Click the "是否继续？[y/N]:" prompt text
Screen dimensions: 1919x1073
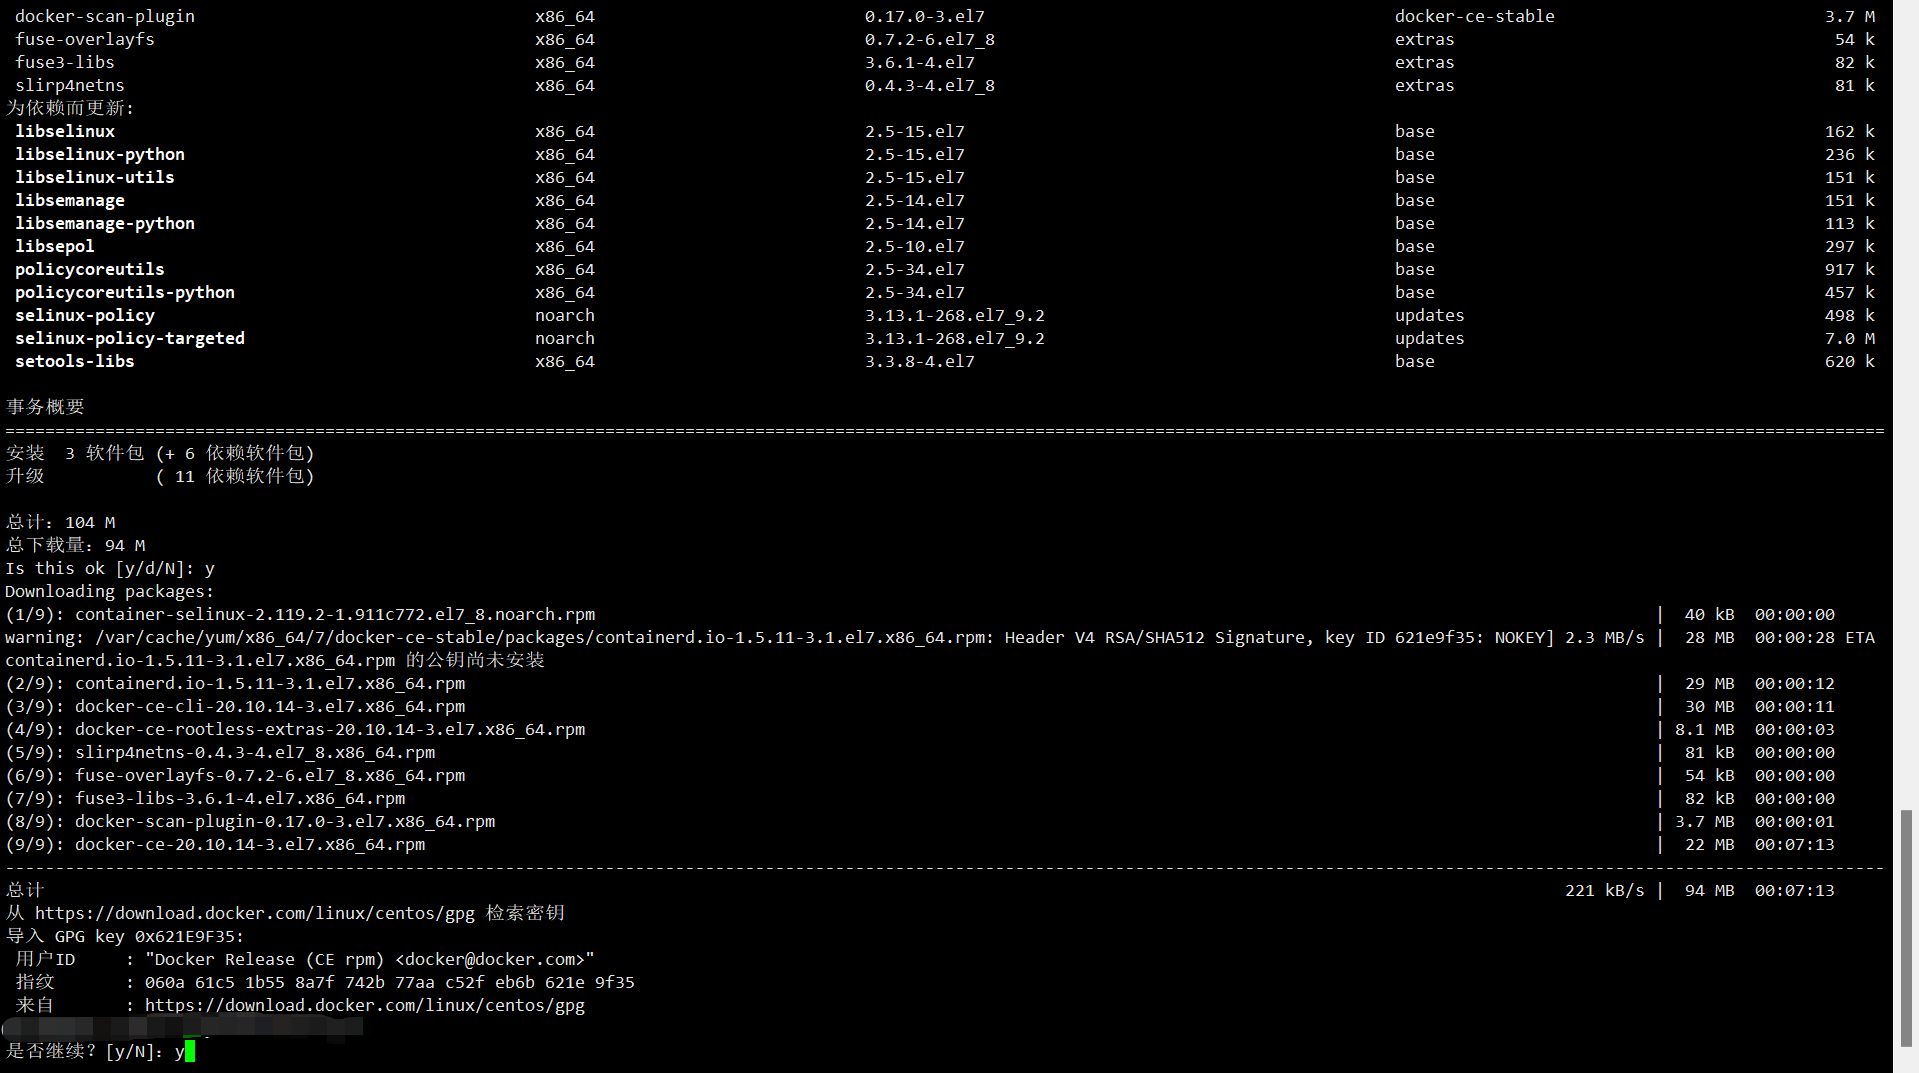(85, 1051)
